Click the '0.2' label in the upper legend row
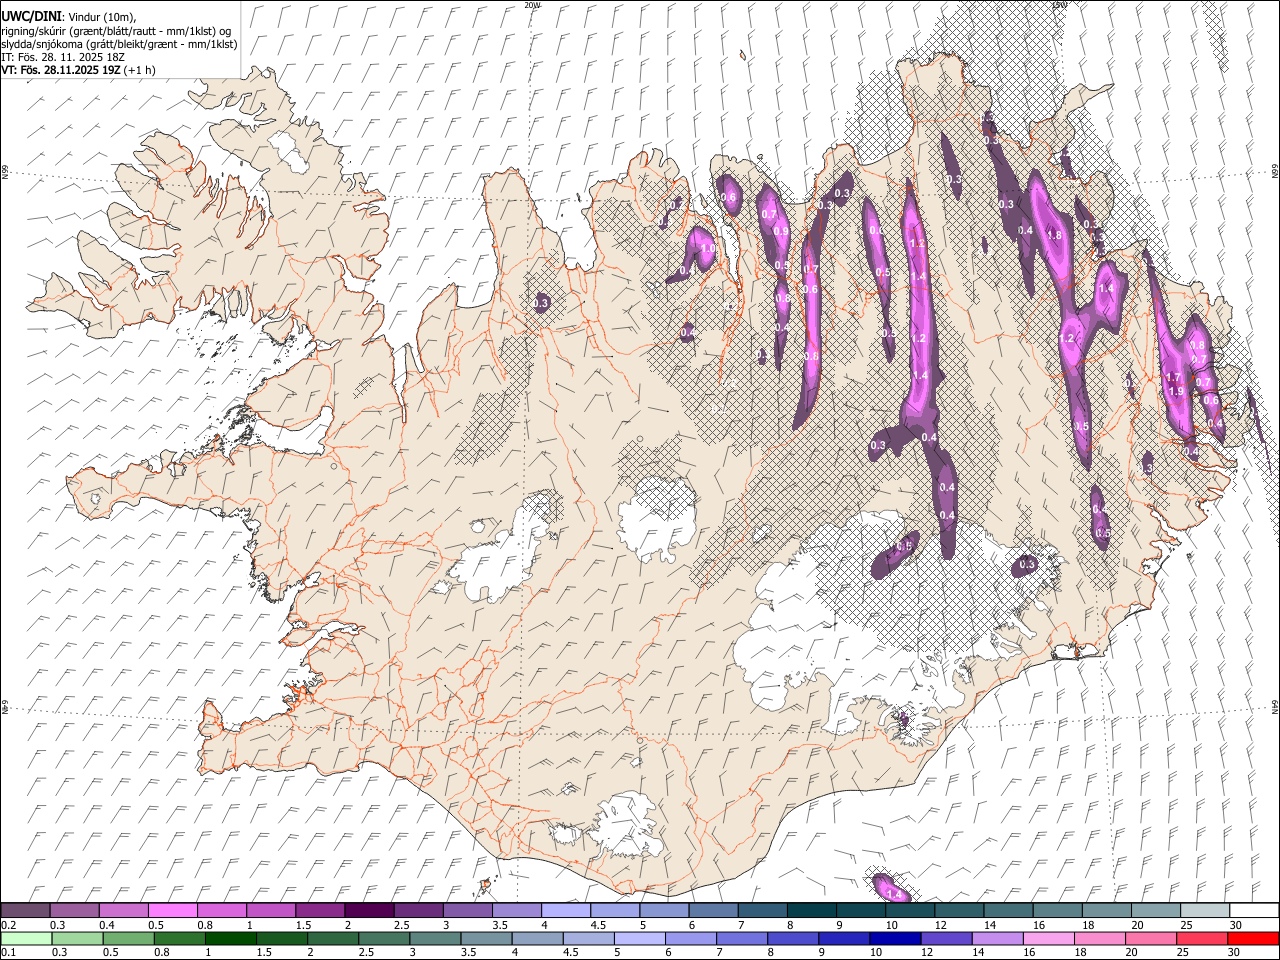1280x960 pixels. point(8,925)
